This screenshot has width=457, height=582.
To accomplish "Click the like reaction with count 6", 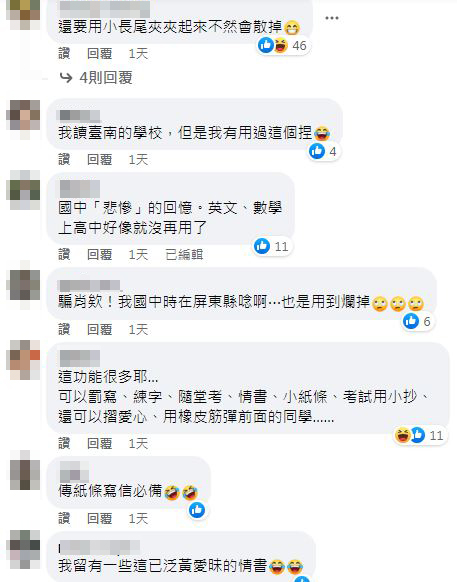I will click(x=418, y=321).
